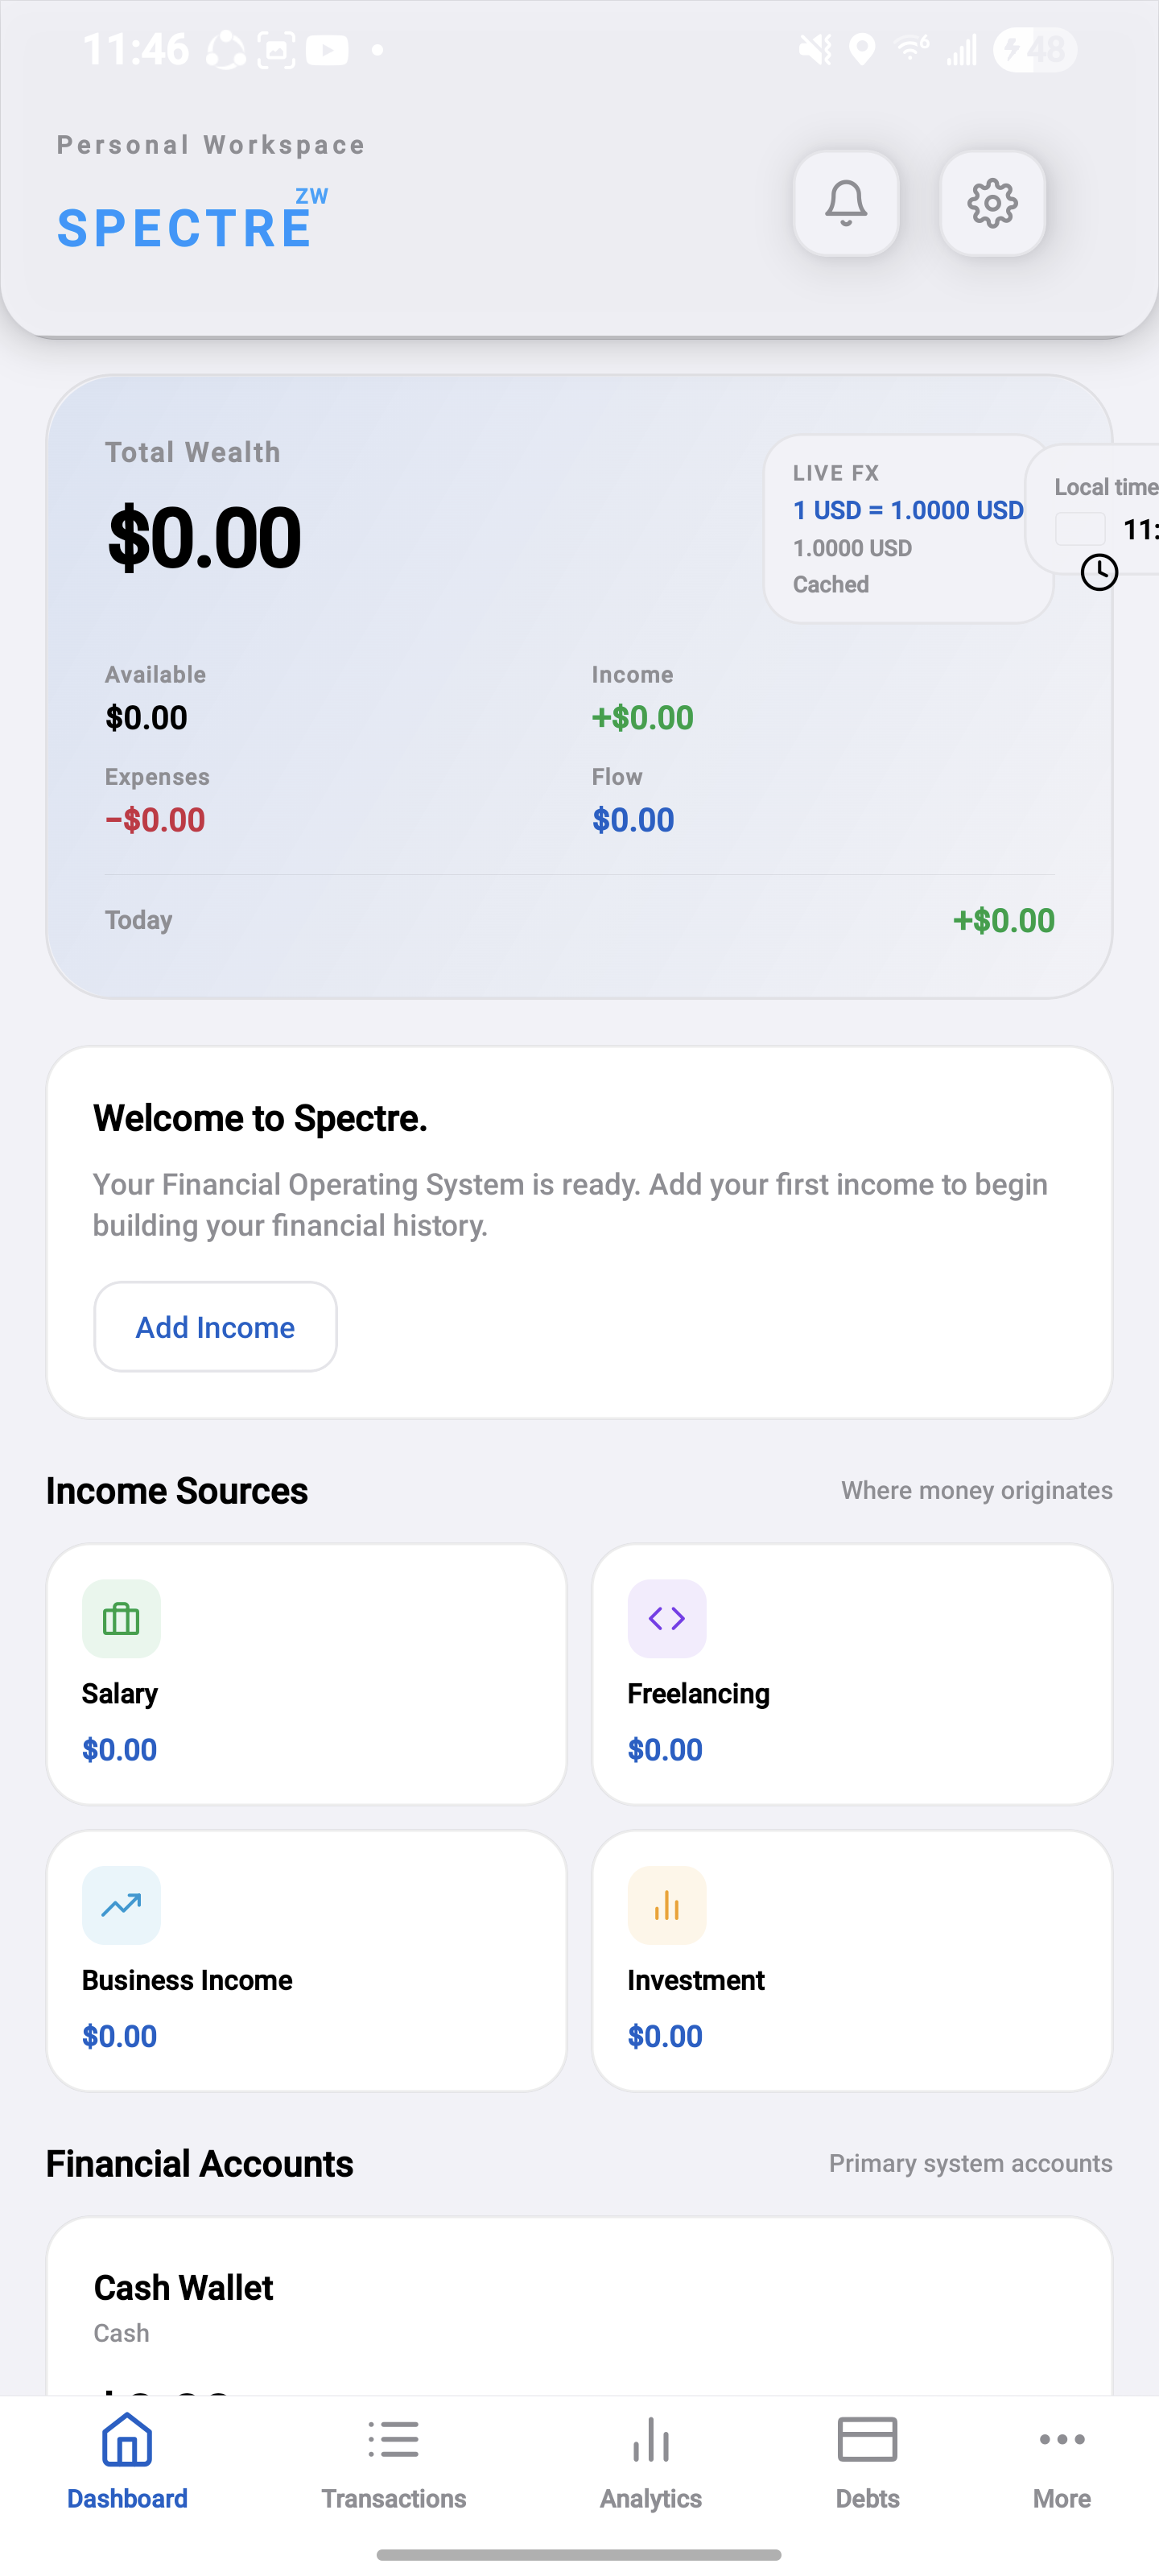Tap the Salary briefcase icon
This screenshot has height=2576, width=1159.
(121, 1618)
